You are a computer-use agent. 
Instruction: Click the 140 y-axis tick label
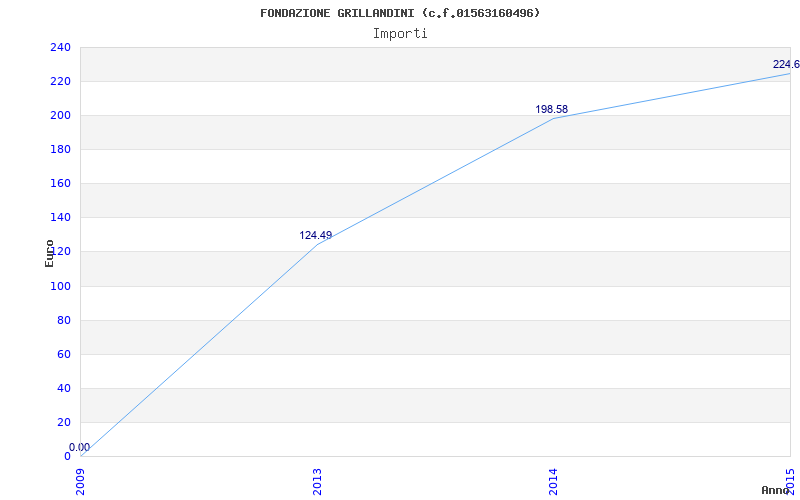click(x=60, y=218)
